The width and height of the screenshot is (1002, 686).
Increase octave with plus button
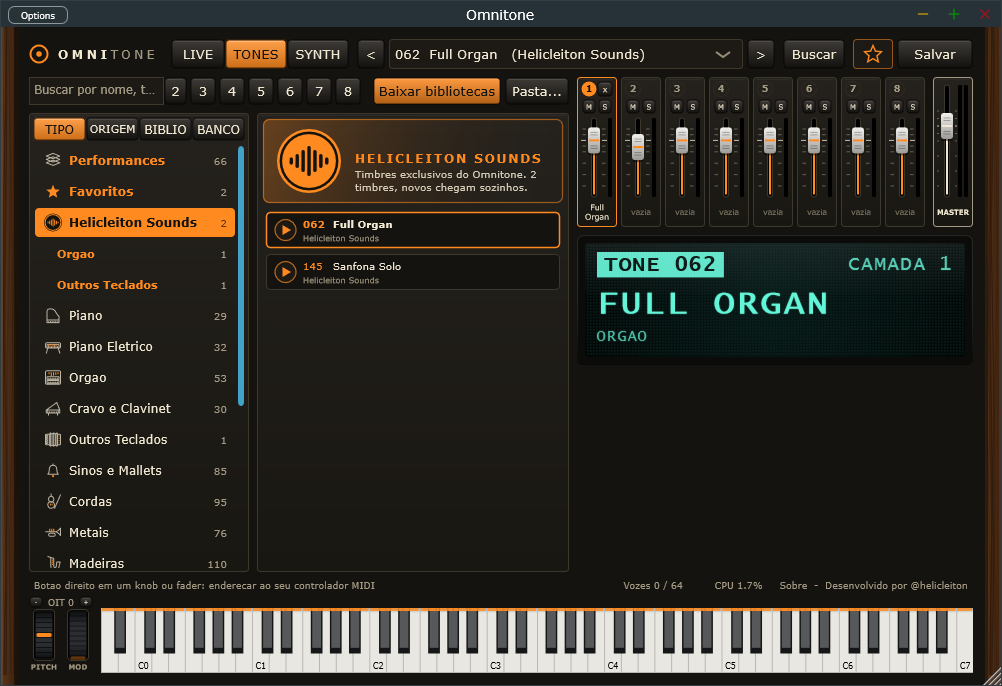(86, 602)
